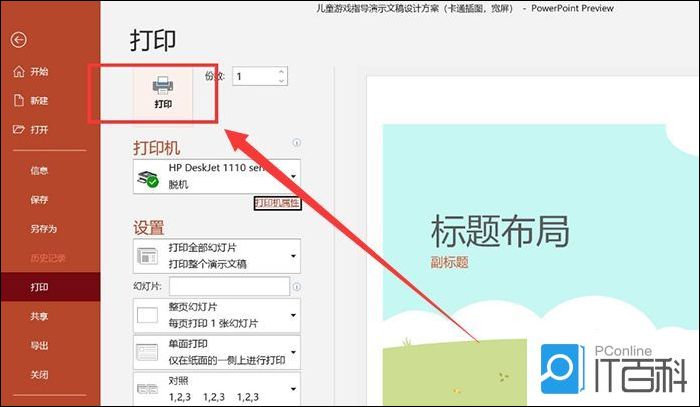700x407 pixels.
Task: Click the 打印整个演示文稿 text
Action: click(208, 264)
